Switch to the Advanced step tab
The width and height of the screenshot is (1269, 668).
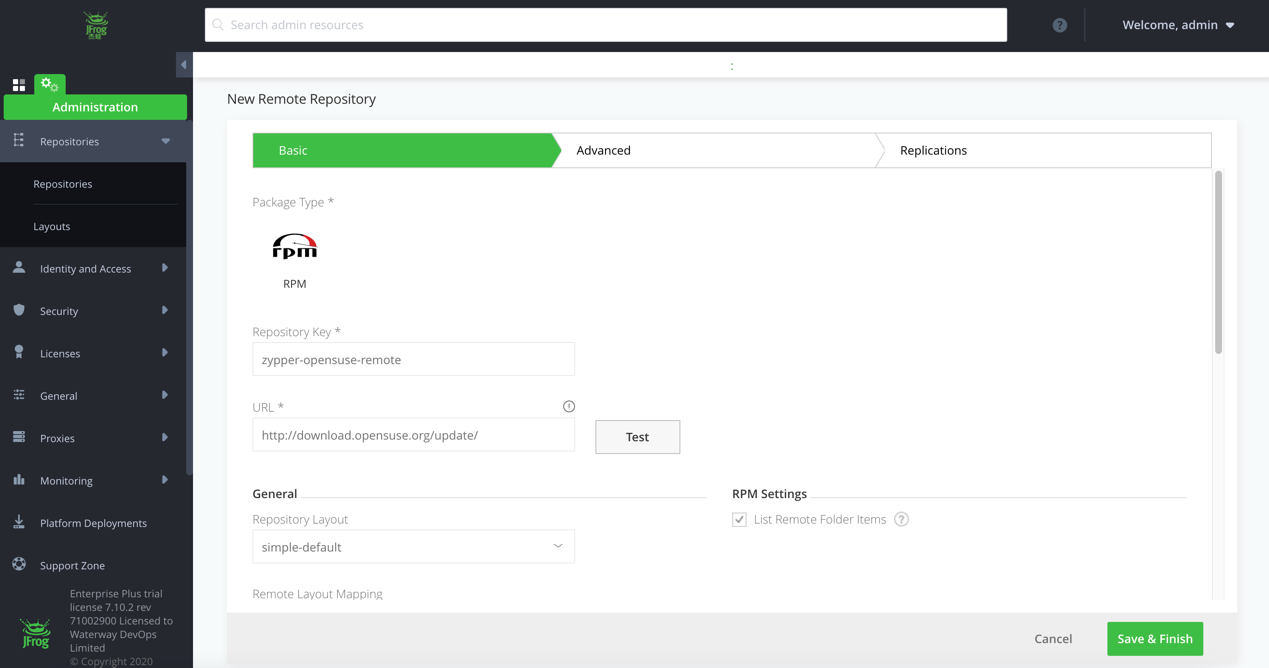(x=715, y=150)
